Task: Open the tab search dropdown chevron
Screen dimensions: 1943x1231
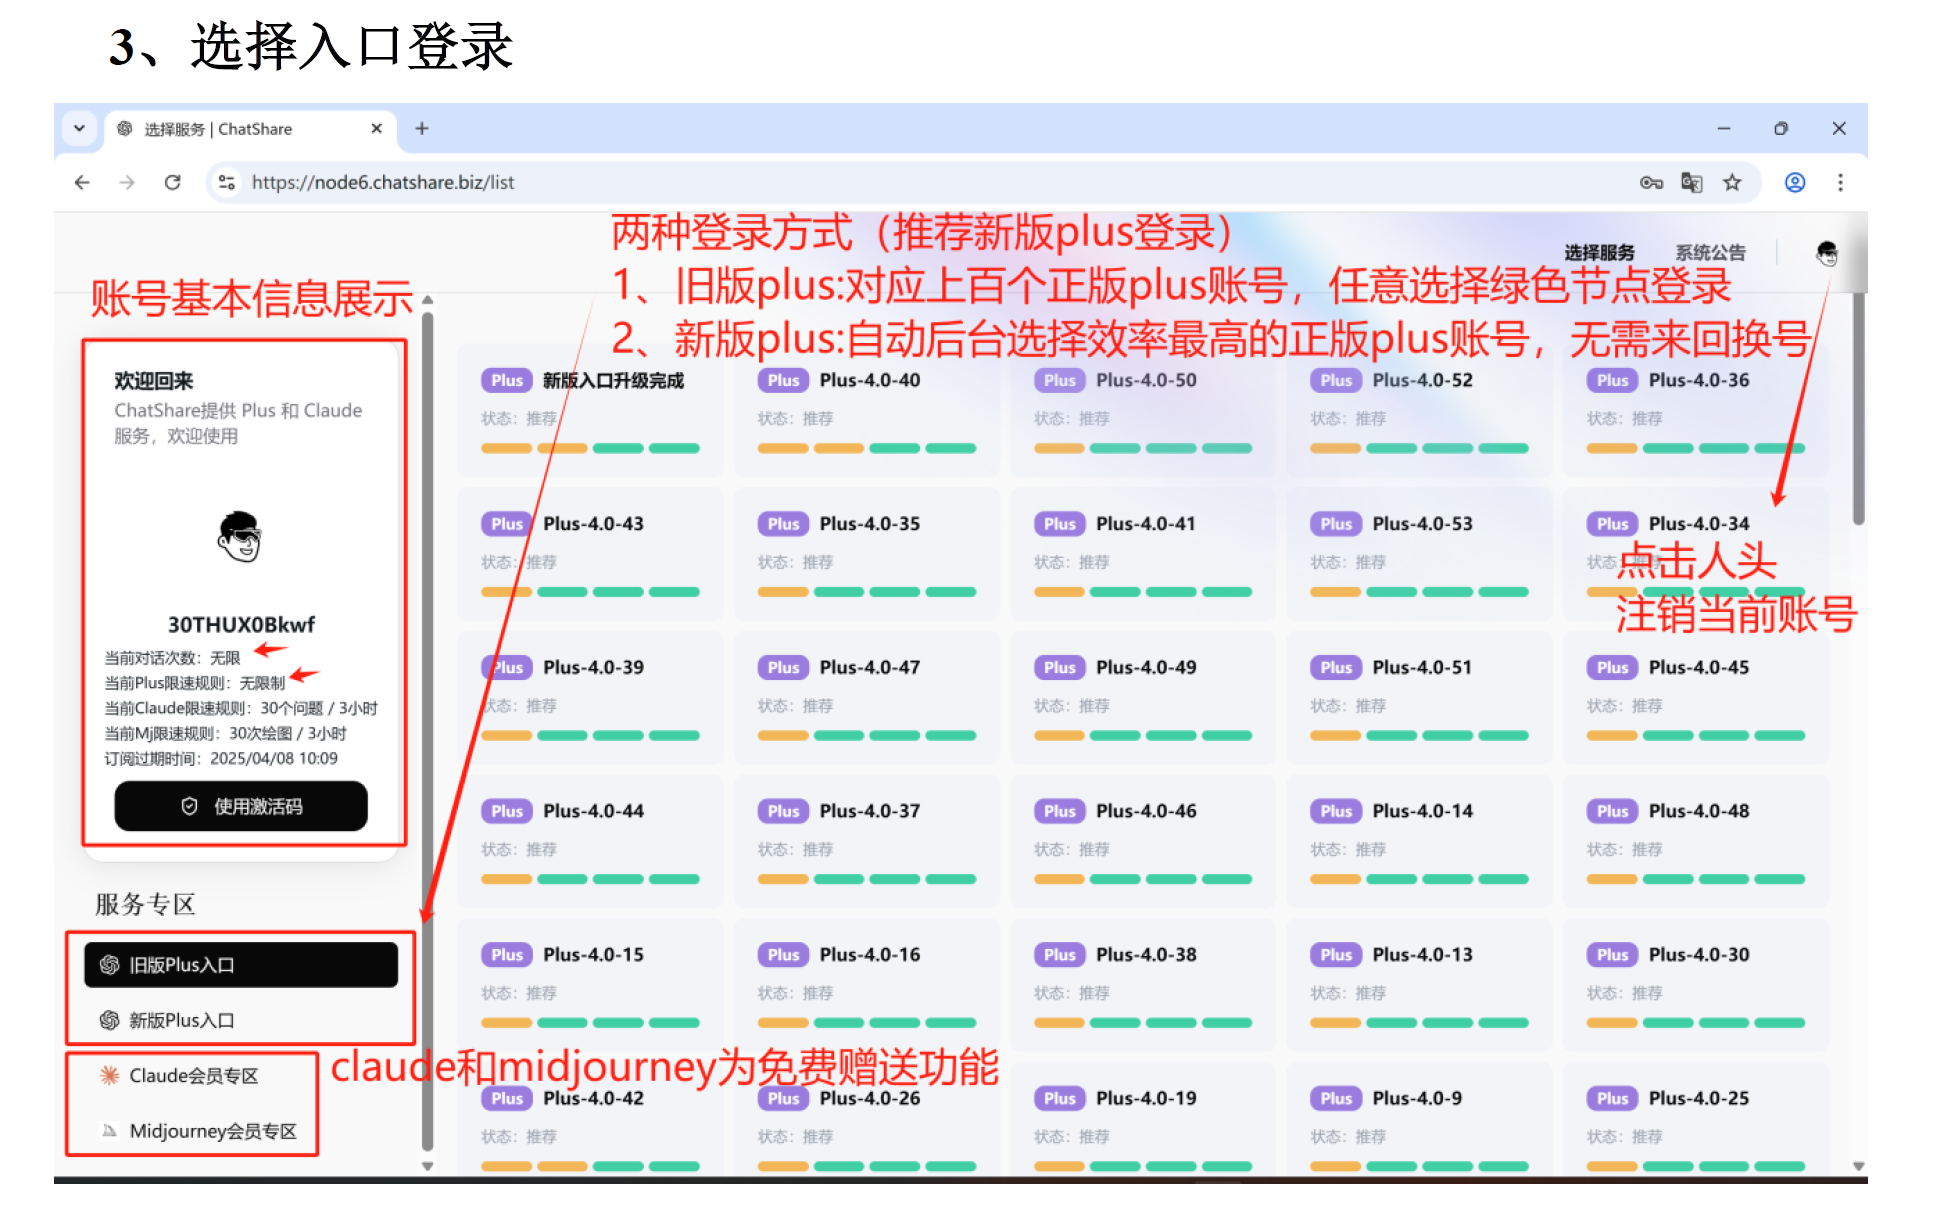Action: point(80,128)
